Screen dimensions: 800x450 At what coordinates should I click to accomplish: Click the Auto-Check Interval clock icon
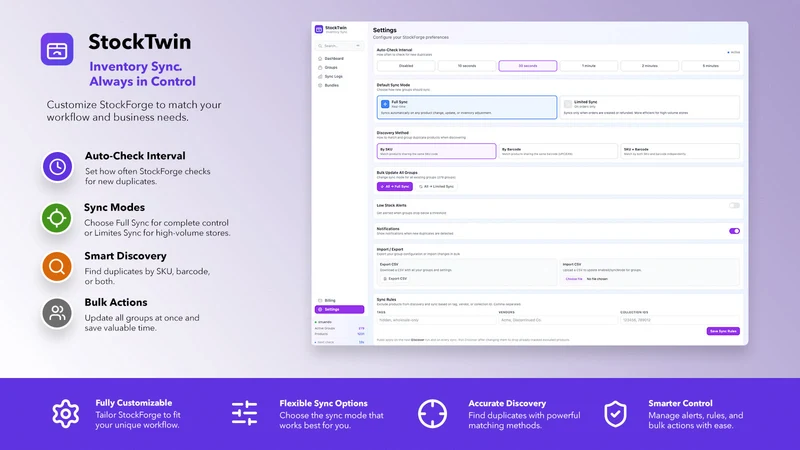click(x=57, y=166)
